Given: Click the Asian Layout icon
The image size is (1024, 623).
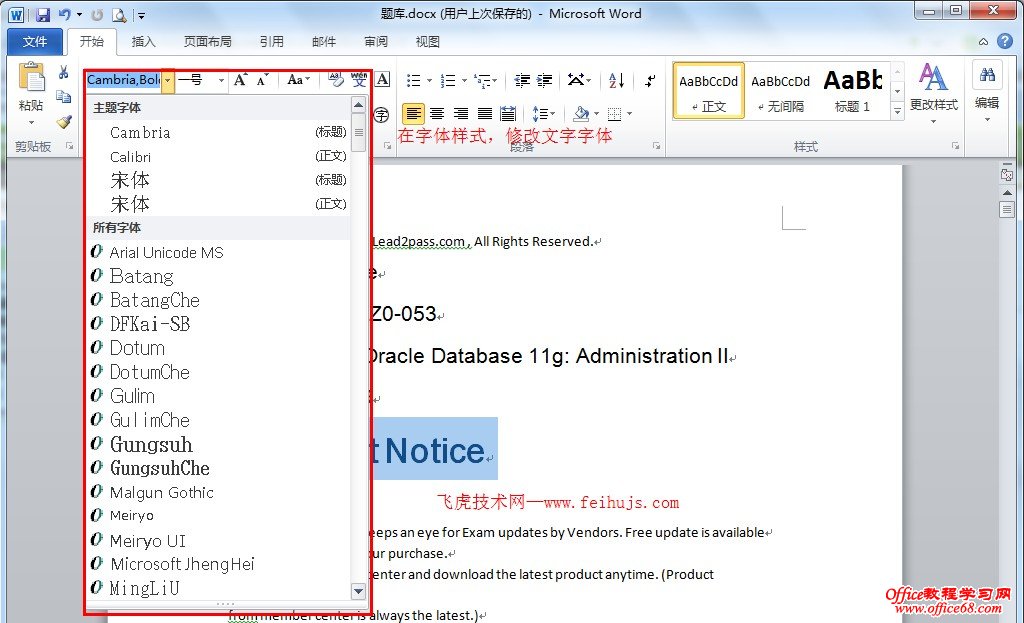Looking at the screenshot, I should pos(575,80).
